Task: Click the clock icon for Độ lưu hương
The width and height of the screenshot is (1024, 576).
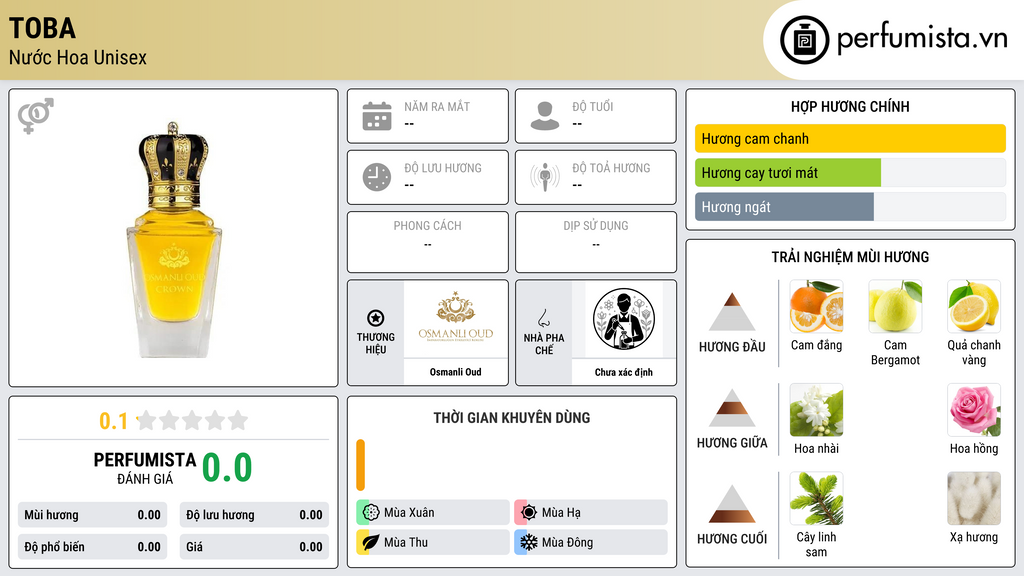Action: [x=377, y=177]
